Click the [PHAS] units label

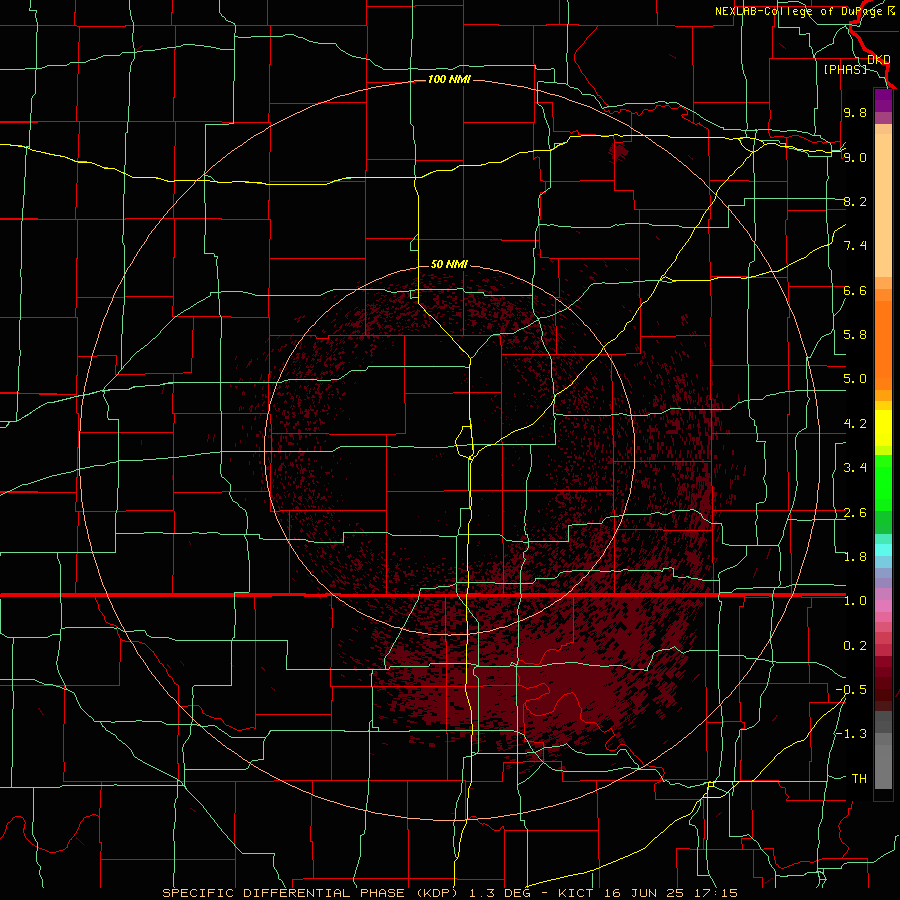[x=845, y=70]
